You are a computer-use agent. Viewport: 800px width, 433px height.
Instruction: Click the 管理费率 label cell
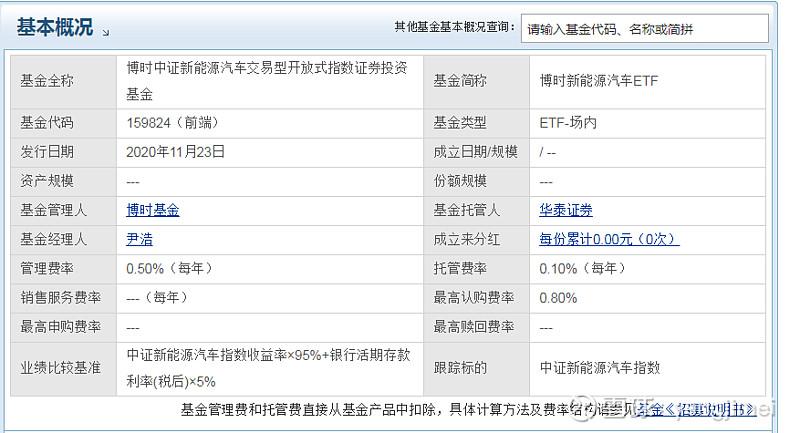(x=64, y=269)
